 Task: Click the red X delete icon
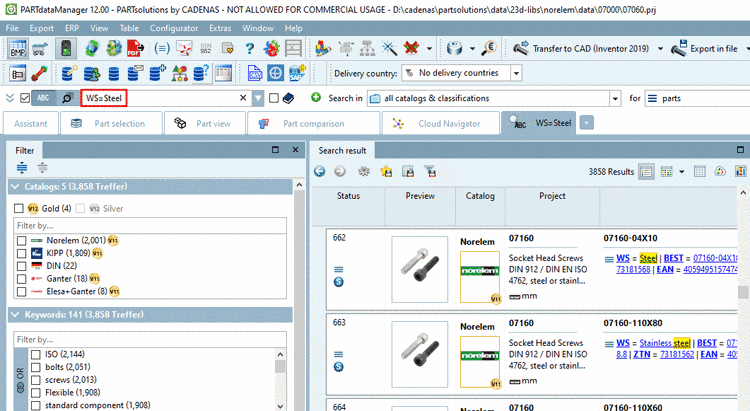[x=411, y=48]
